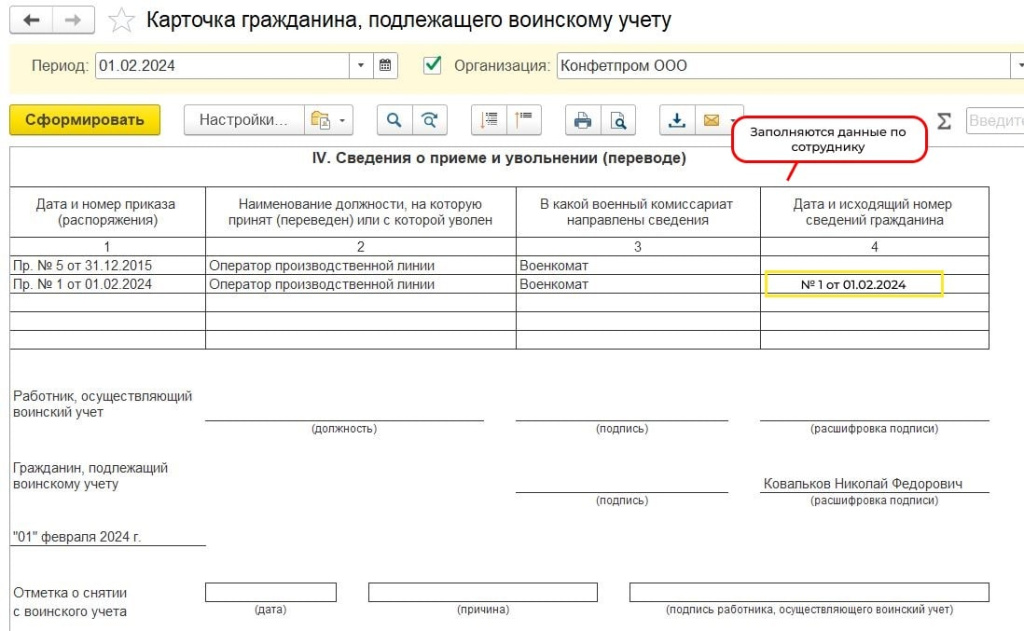Open the Настройки... button
This screenshot has width=1024, height=631.
[x=243, y=120]
